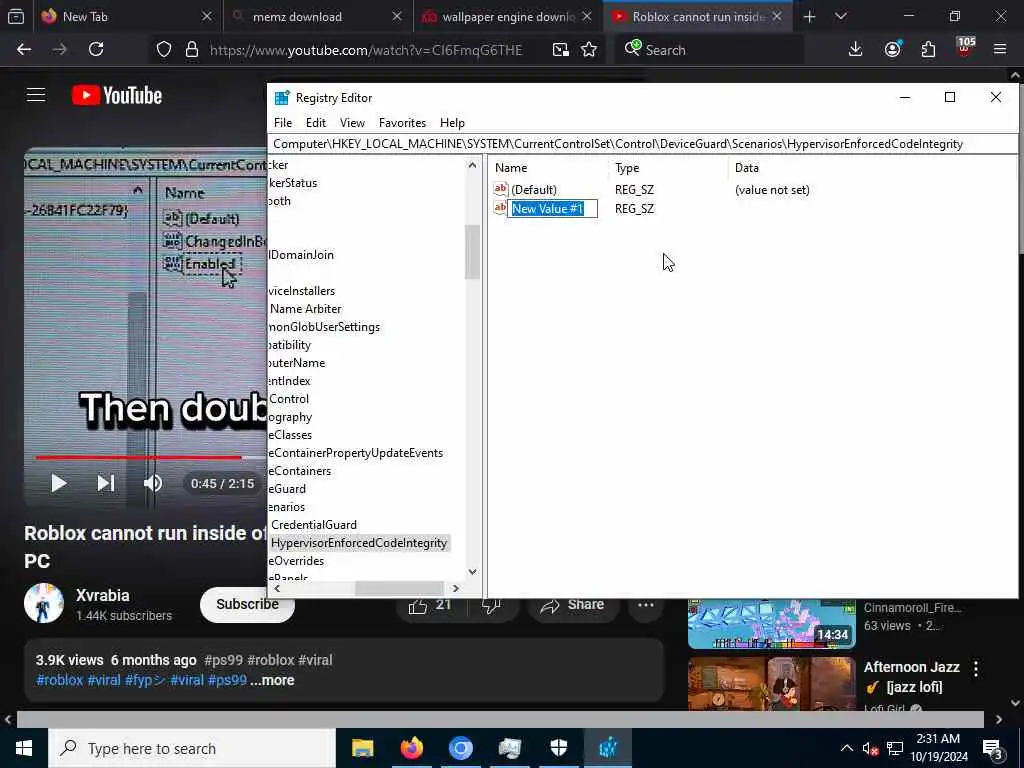Image resolution: width=1024 pixels, height=768 pixels.
Task: Click the site padlock security icon
Action: tap(191, 50)
